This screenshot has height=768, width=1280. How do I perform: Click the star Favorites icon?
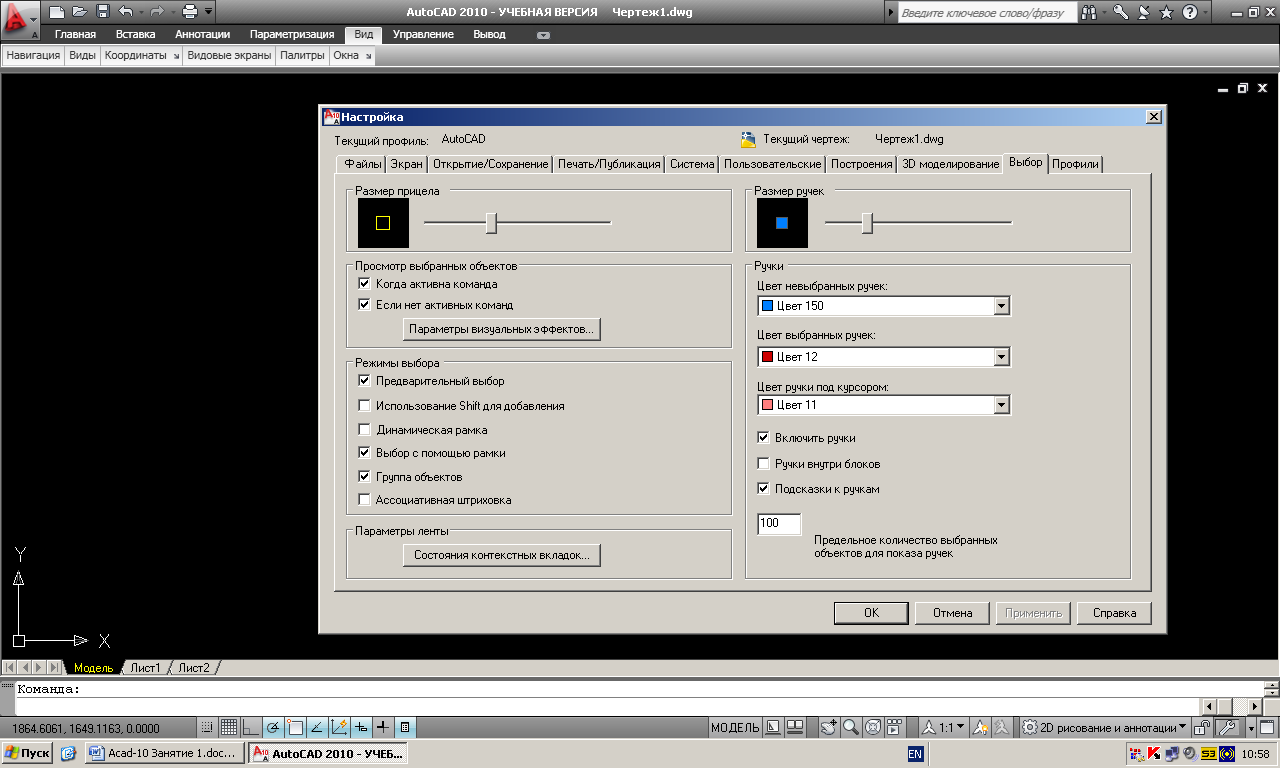click(1166, 12)
